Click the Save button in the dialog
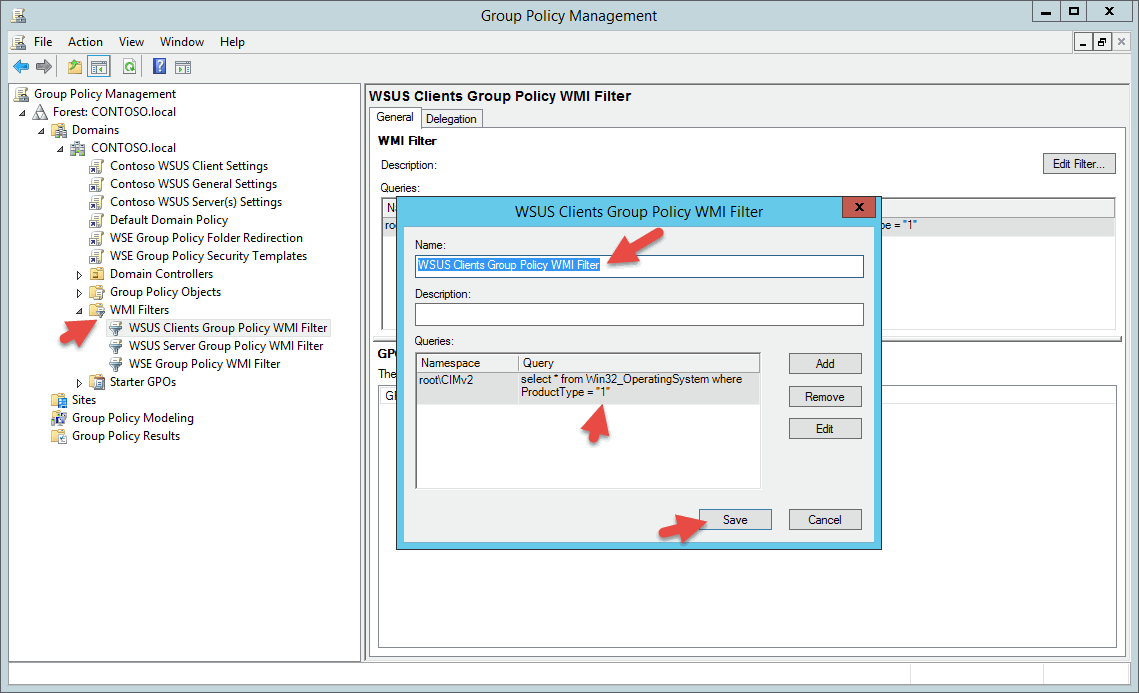1139x693 pixels. point(735,520)
